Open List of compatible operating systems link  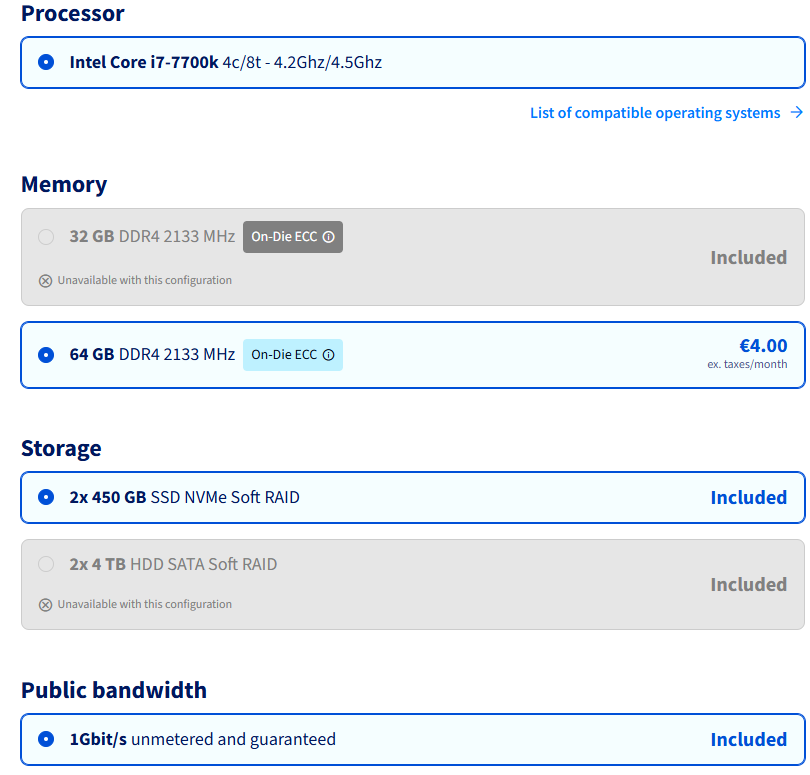pos(655,113)
